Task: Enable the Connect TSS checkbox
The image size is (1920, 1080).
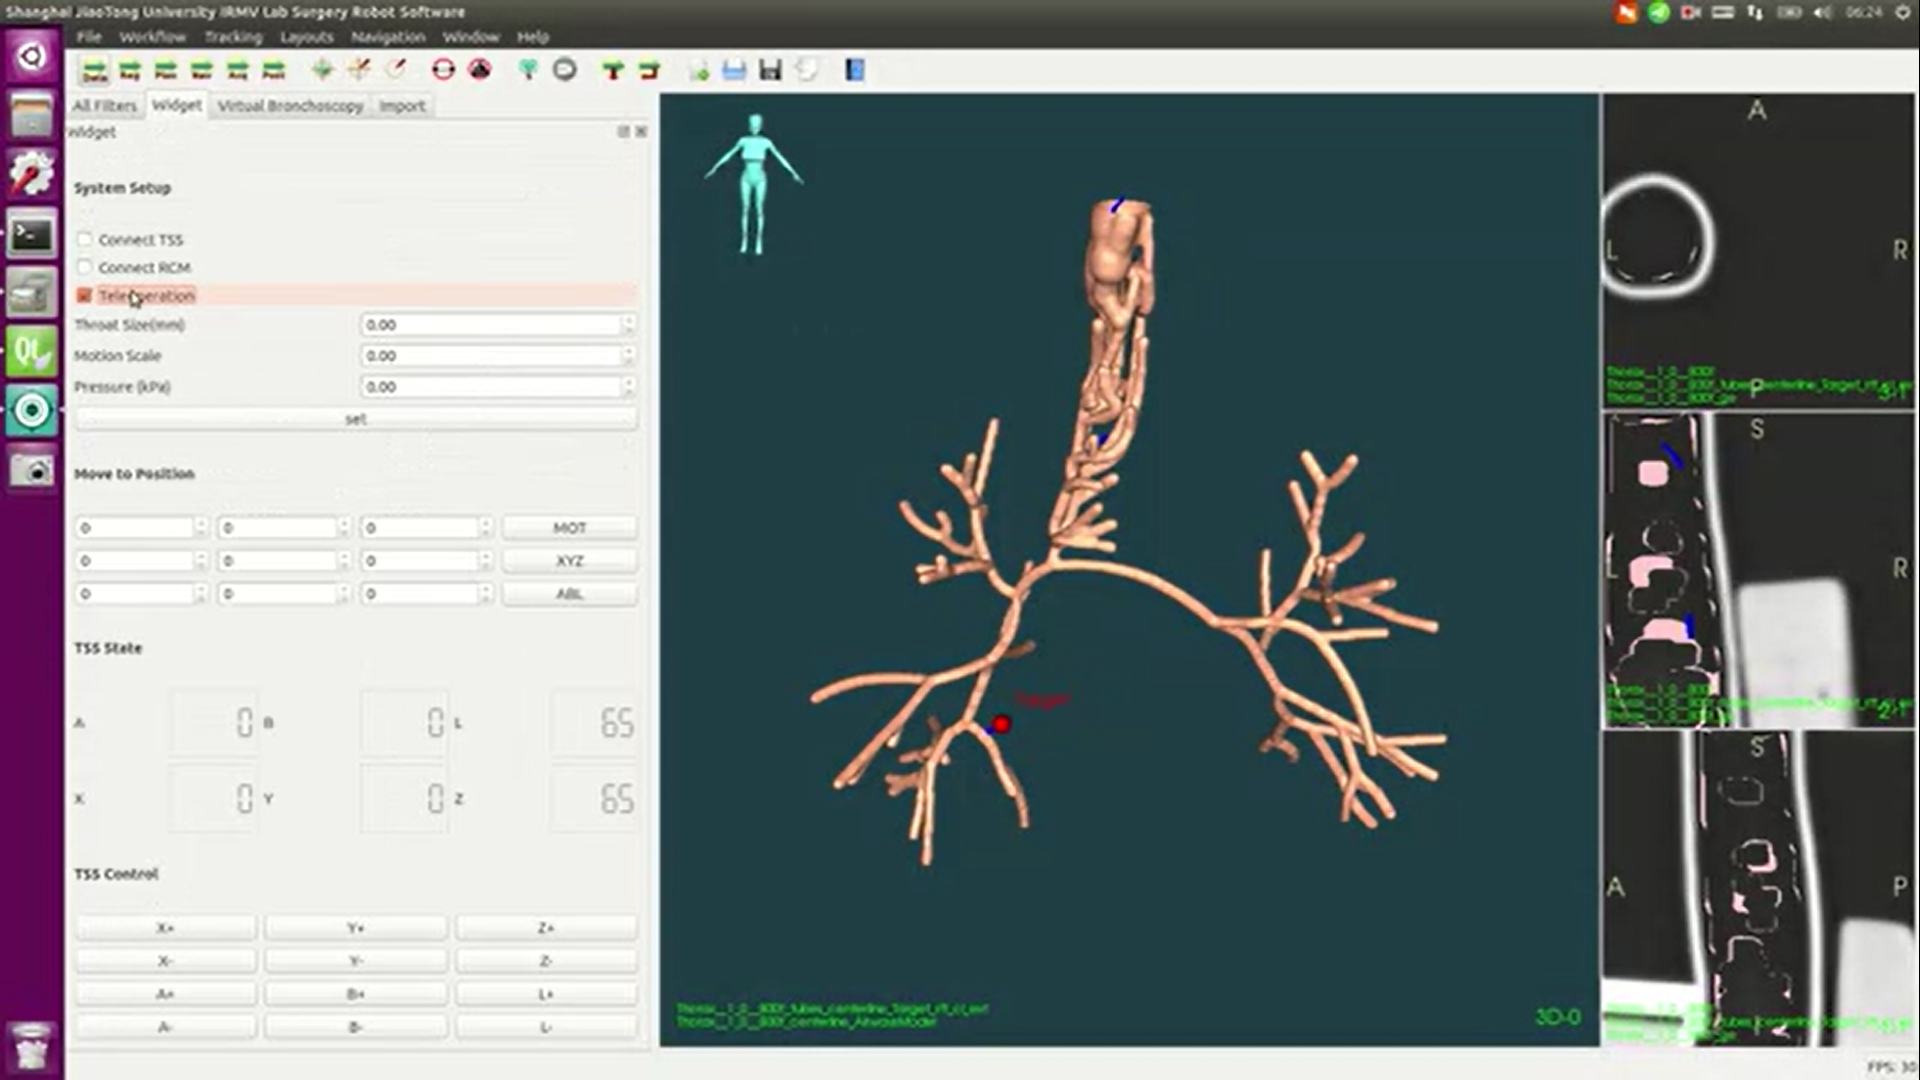Action: [x=85, y=239]
